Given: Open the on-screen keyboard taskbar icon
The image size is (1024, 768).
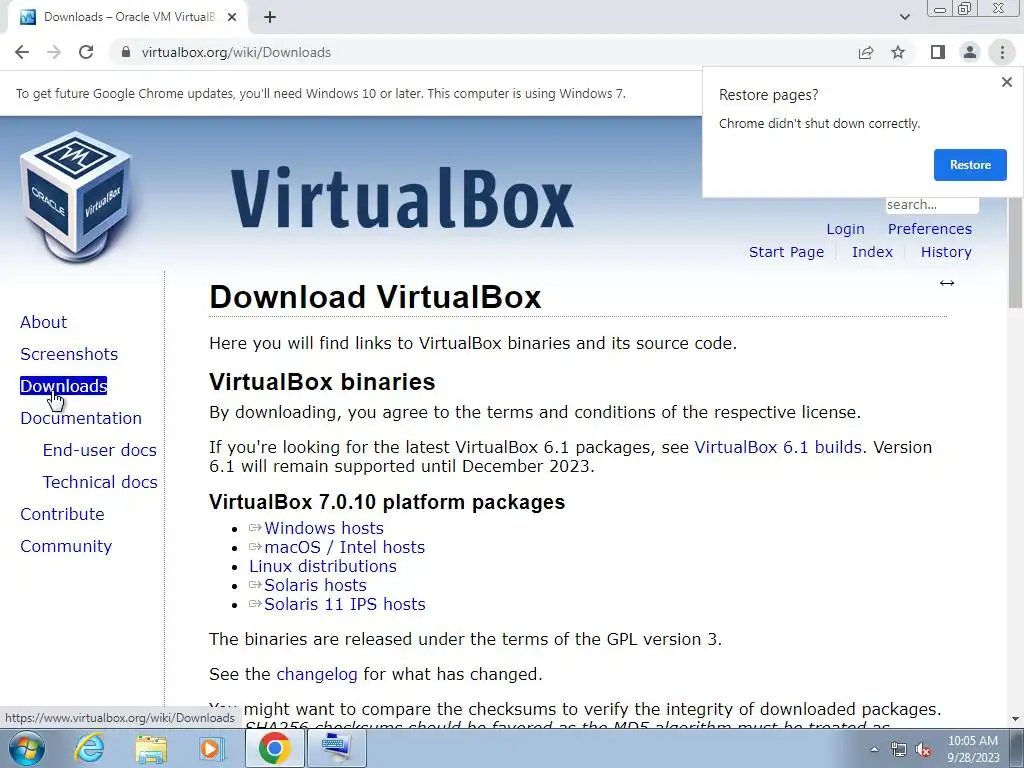Looking at the screenshot, I should 337,748.
